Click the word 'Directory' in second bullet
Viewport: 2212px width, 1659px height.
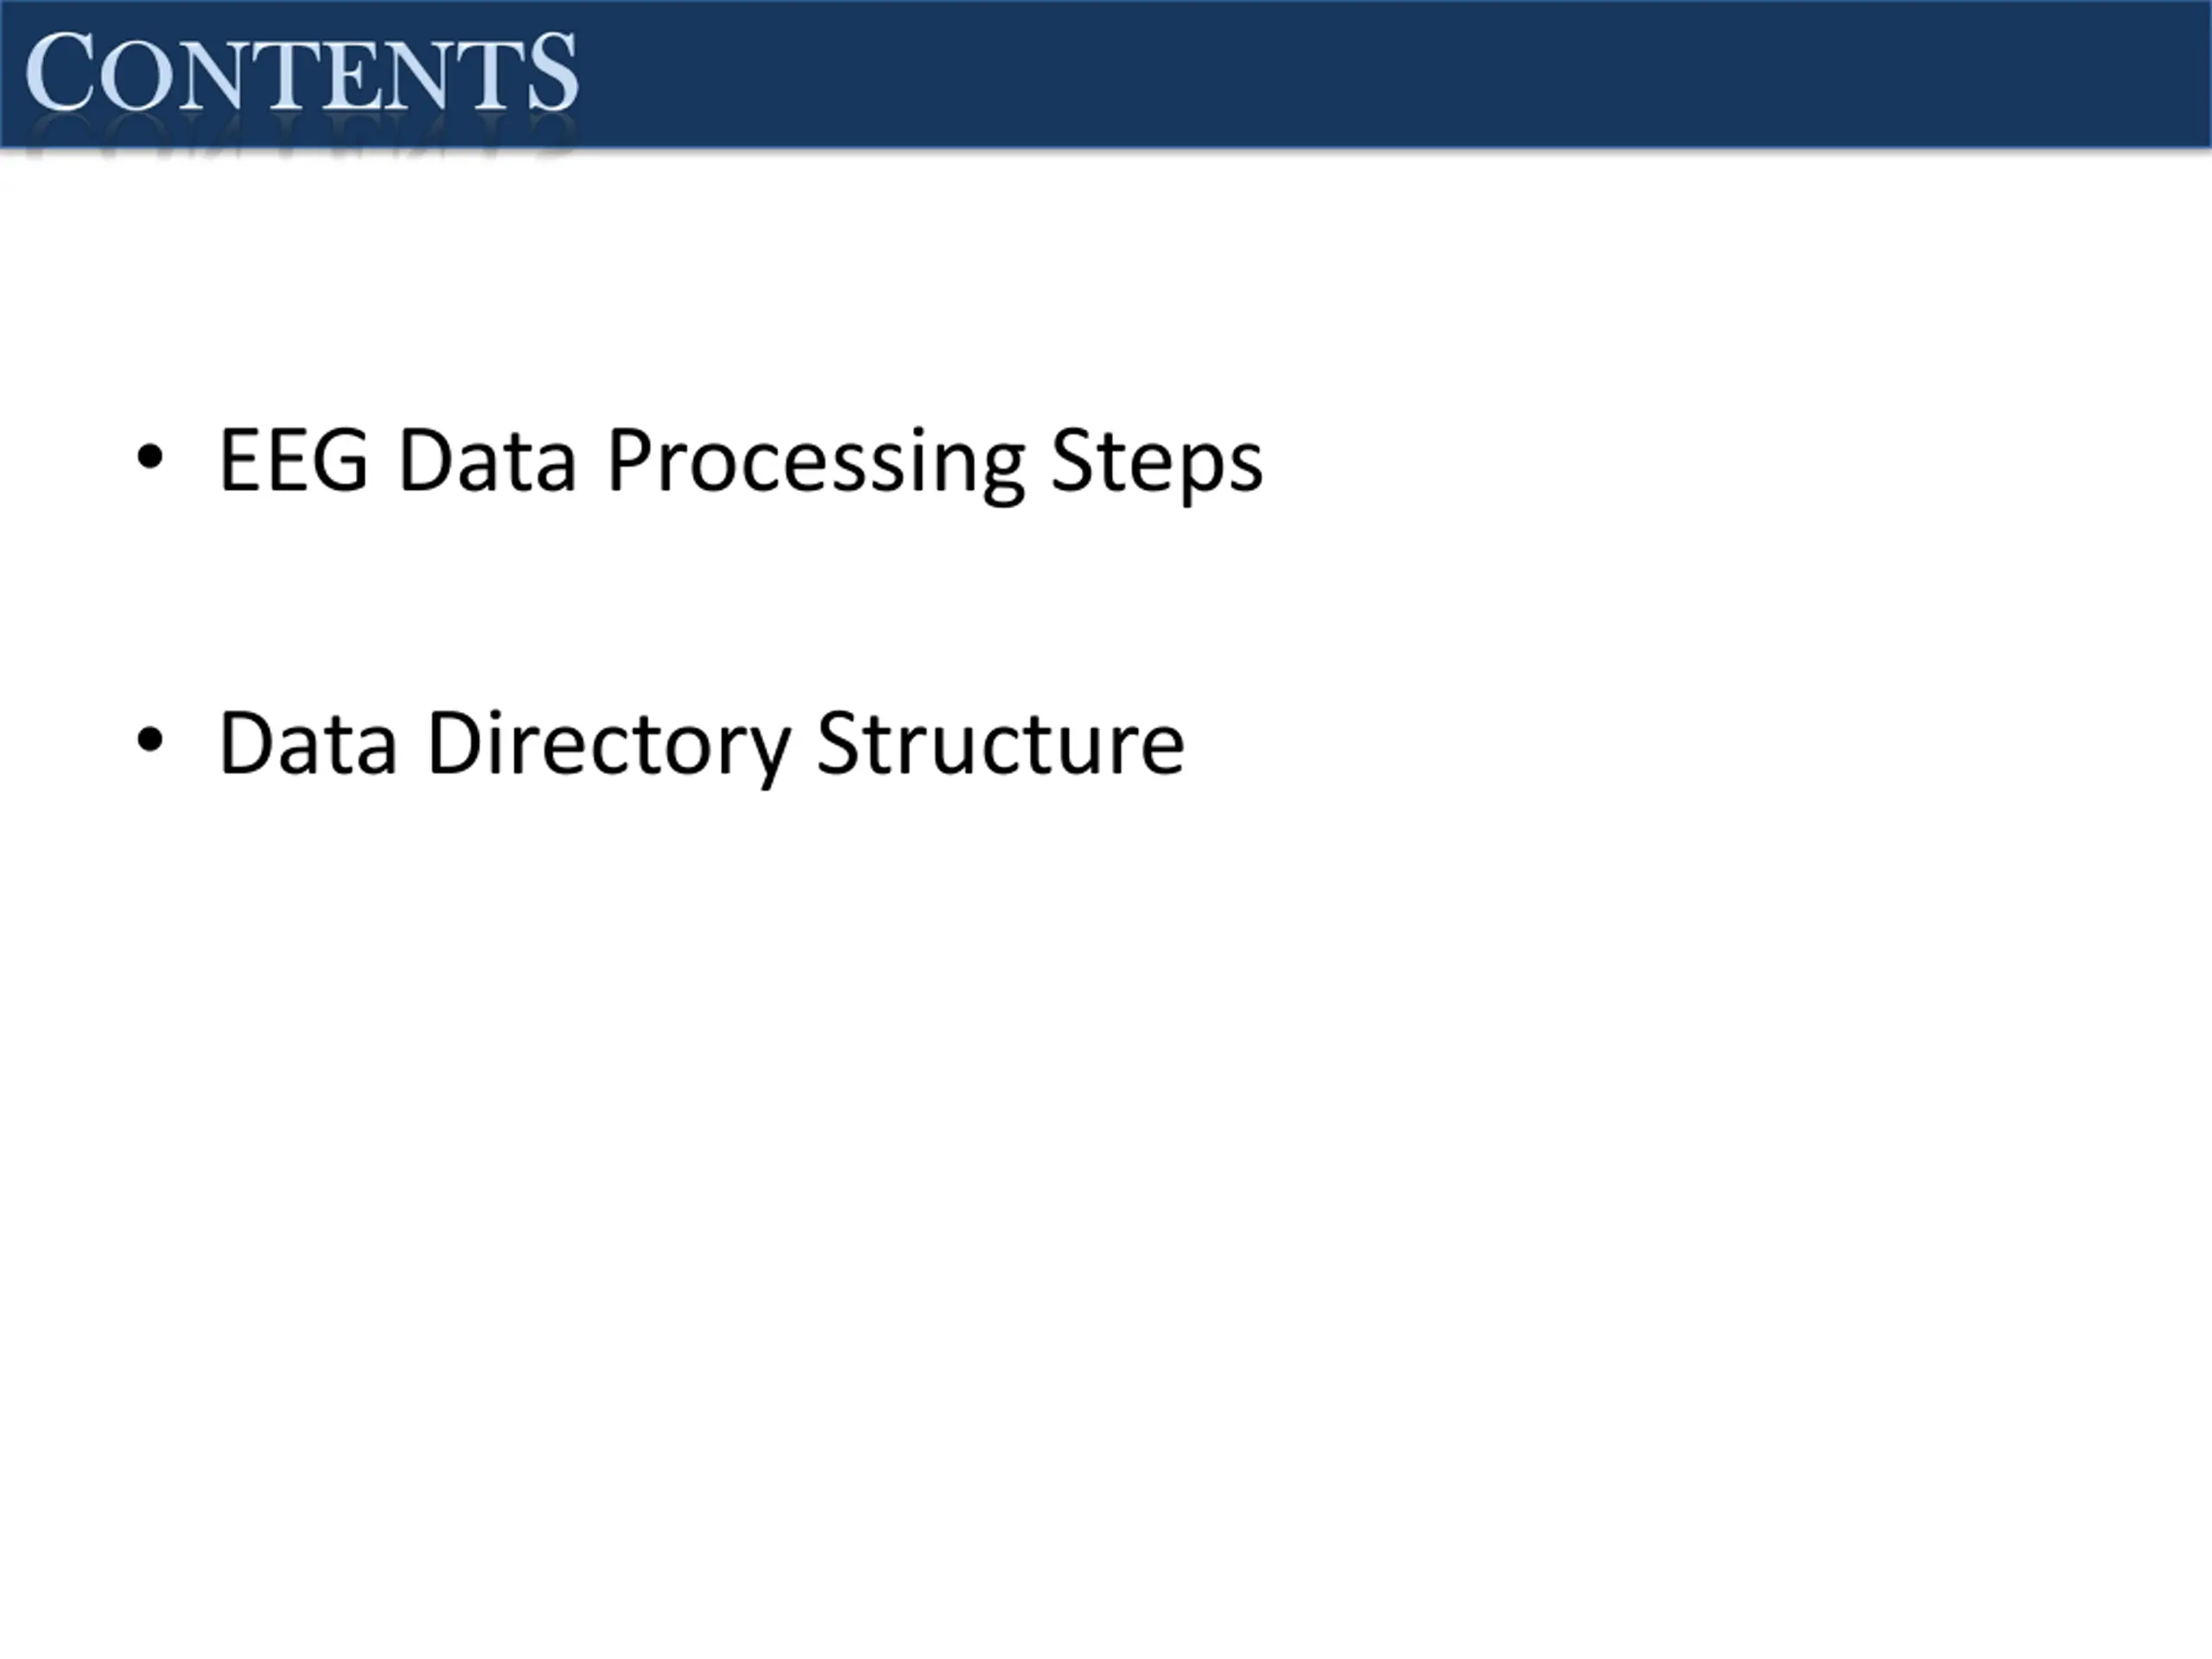pos(608,745)
